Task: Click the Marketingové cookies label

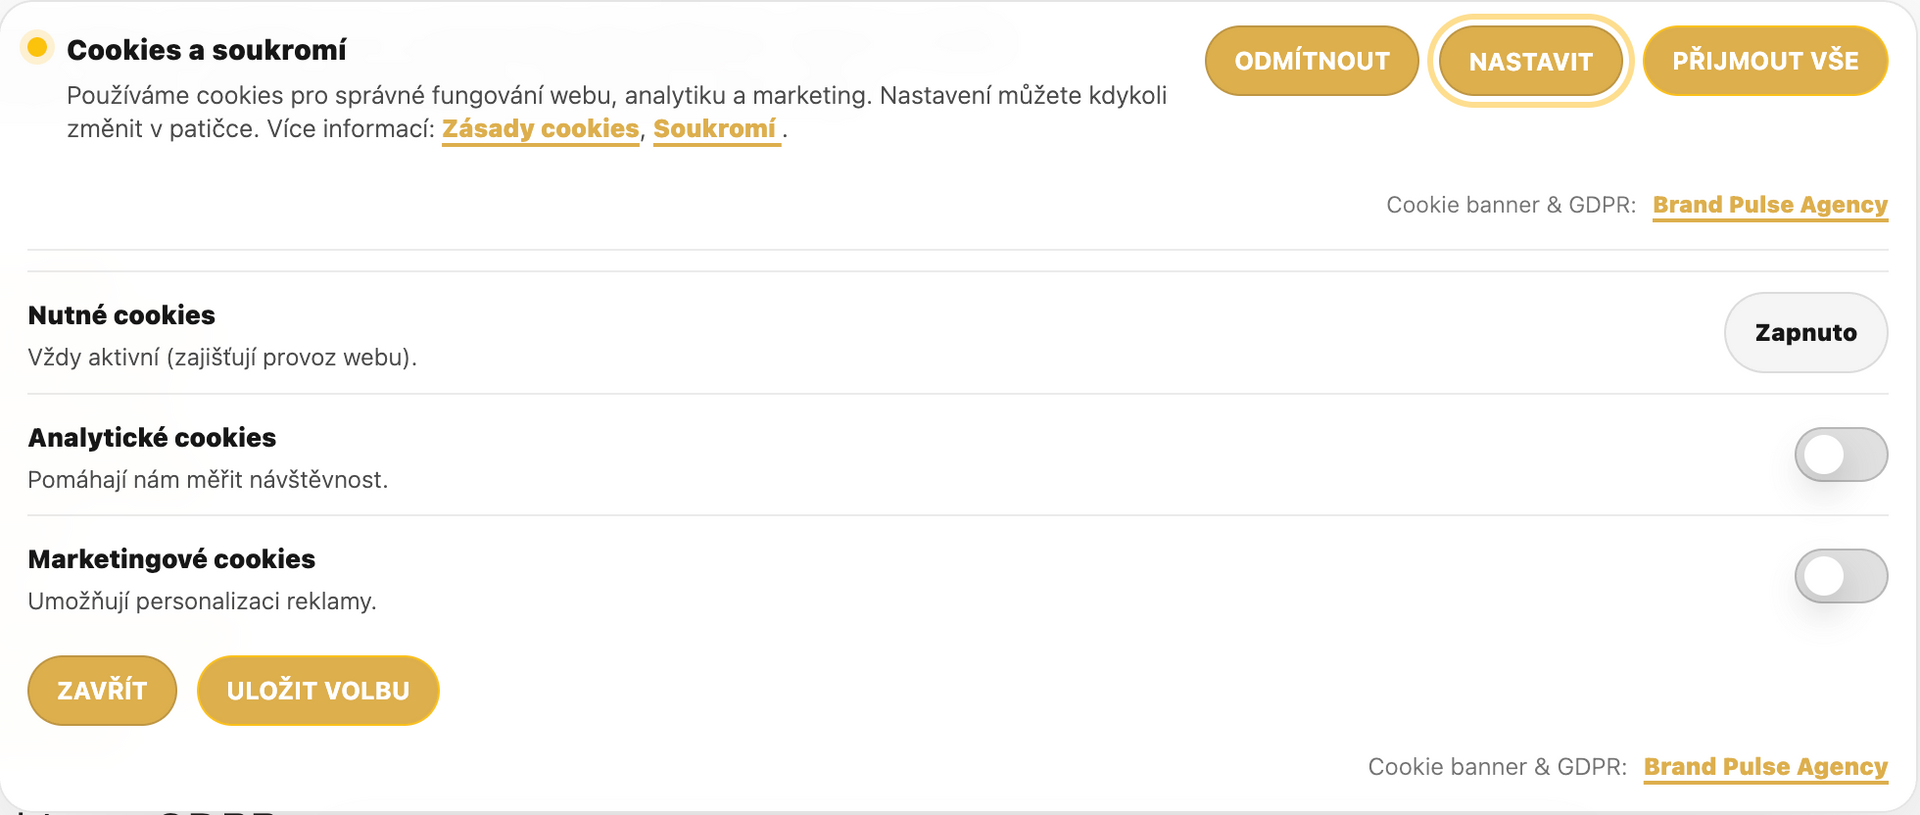Action: tap(171, 559)
